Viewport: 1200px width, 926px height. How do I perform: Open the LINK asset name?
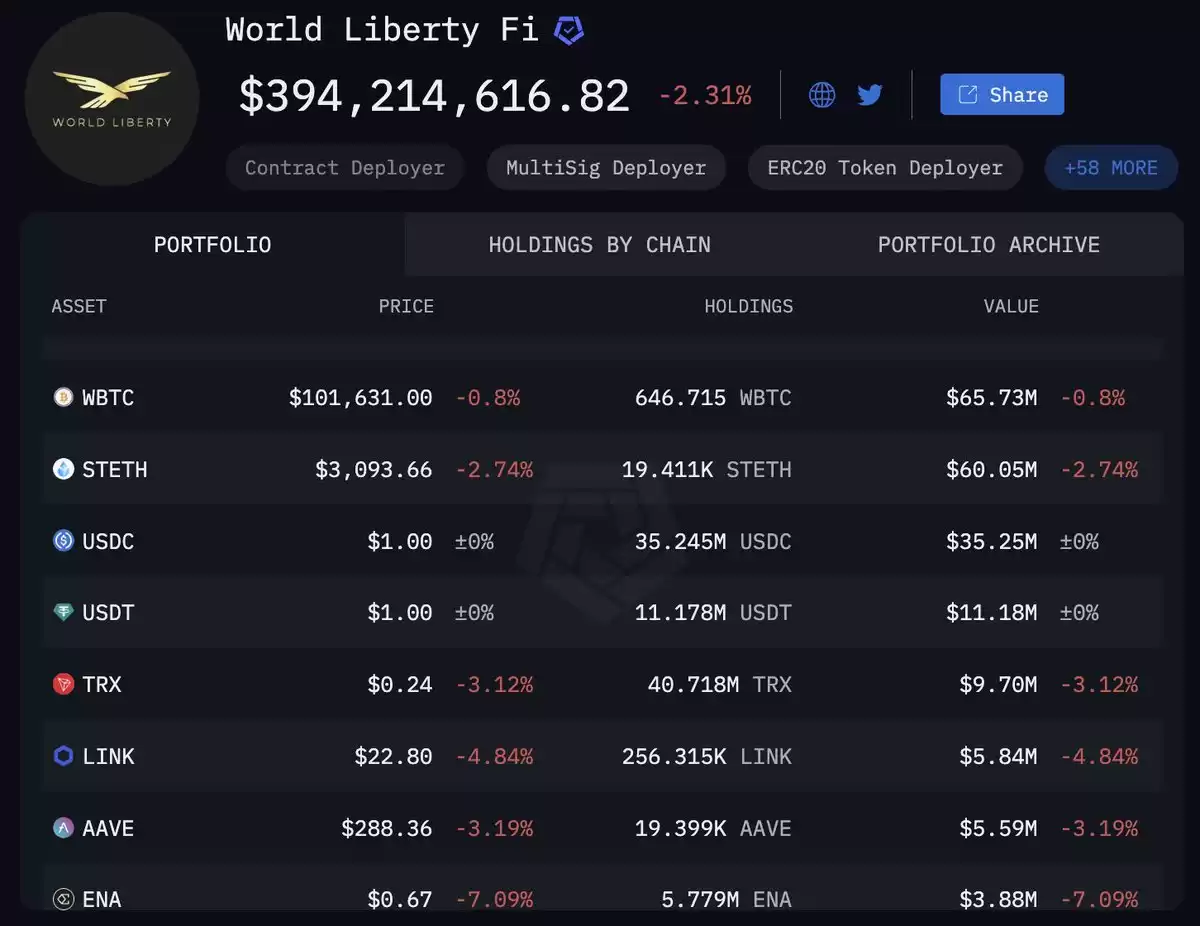(108, 756)
